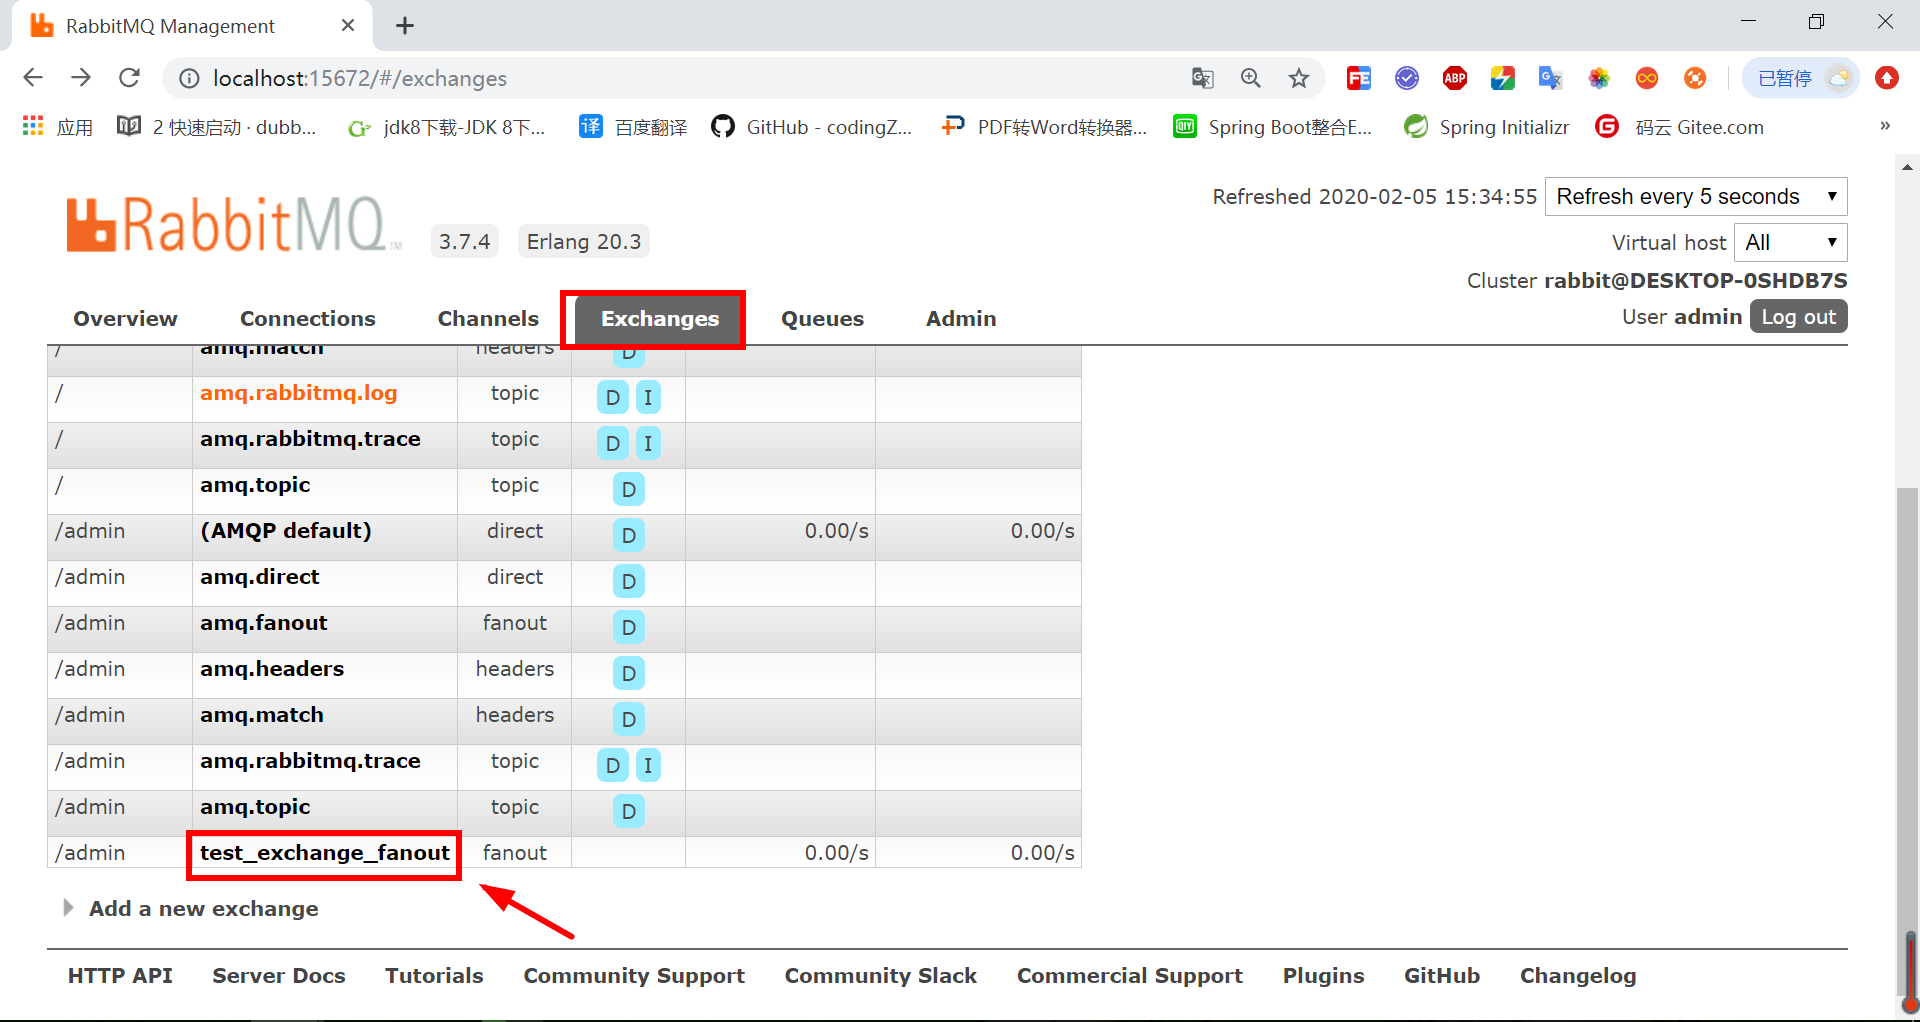Open the test_exchange_fanout exchange

[324, 853]
